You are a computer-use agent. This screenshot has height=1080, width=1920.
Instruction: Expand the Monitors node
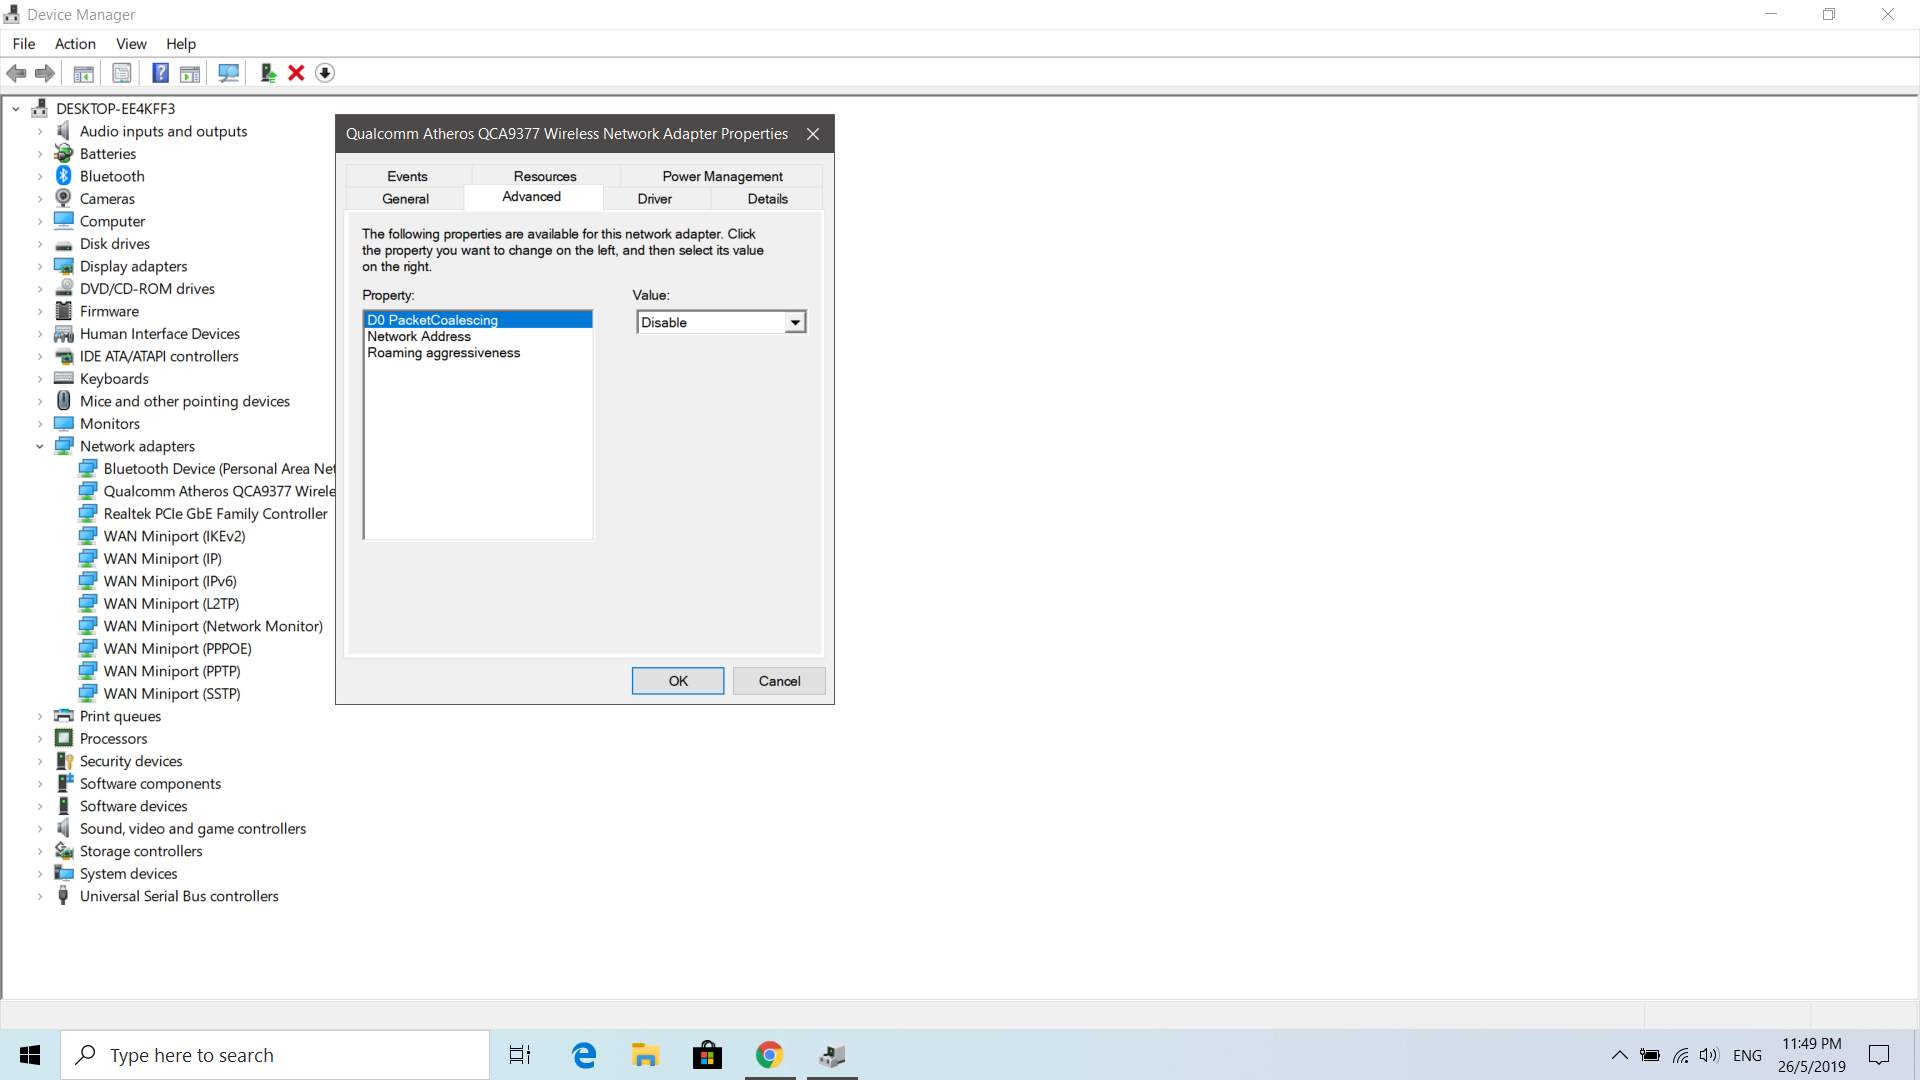(x=40, y=423)
